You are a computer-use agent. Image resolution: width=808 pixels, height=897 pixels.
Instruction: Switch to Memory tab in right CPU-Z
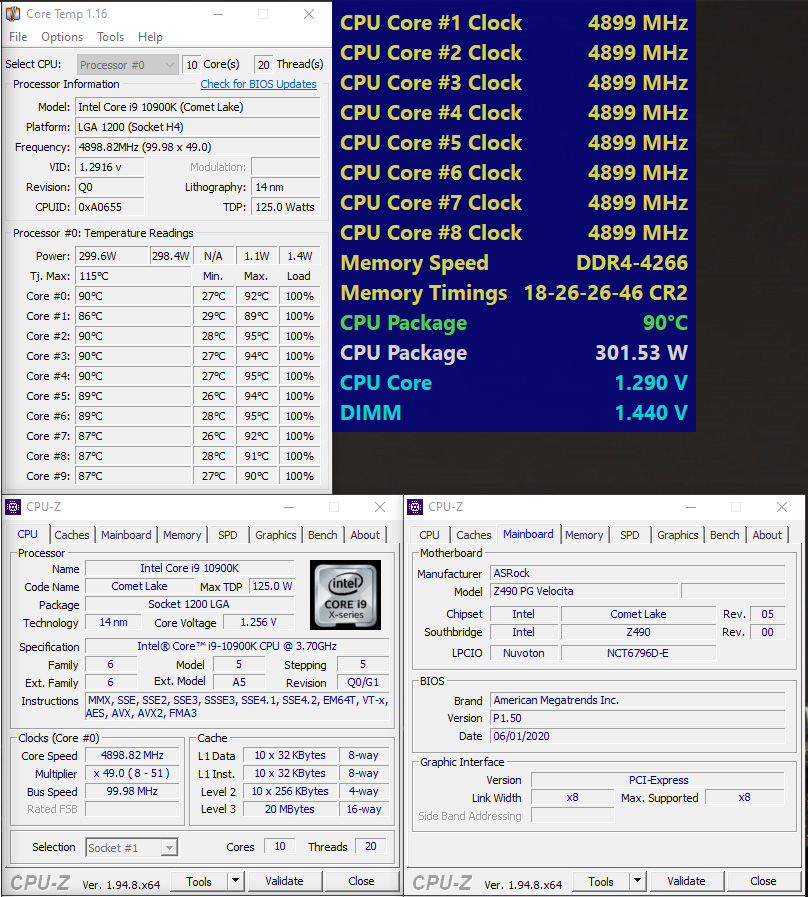[584, 535]
